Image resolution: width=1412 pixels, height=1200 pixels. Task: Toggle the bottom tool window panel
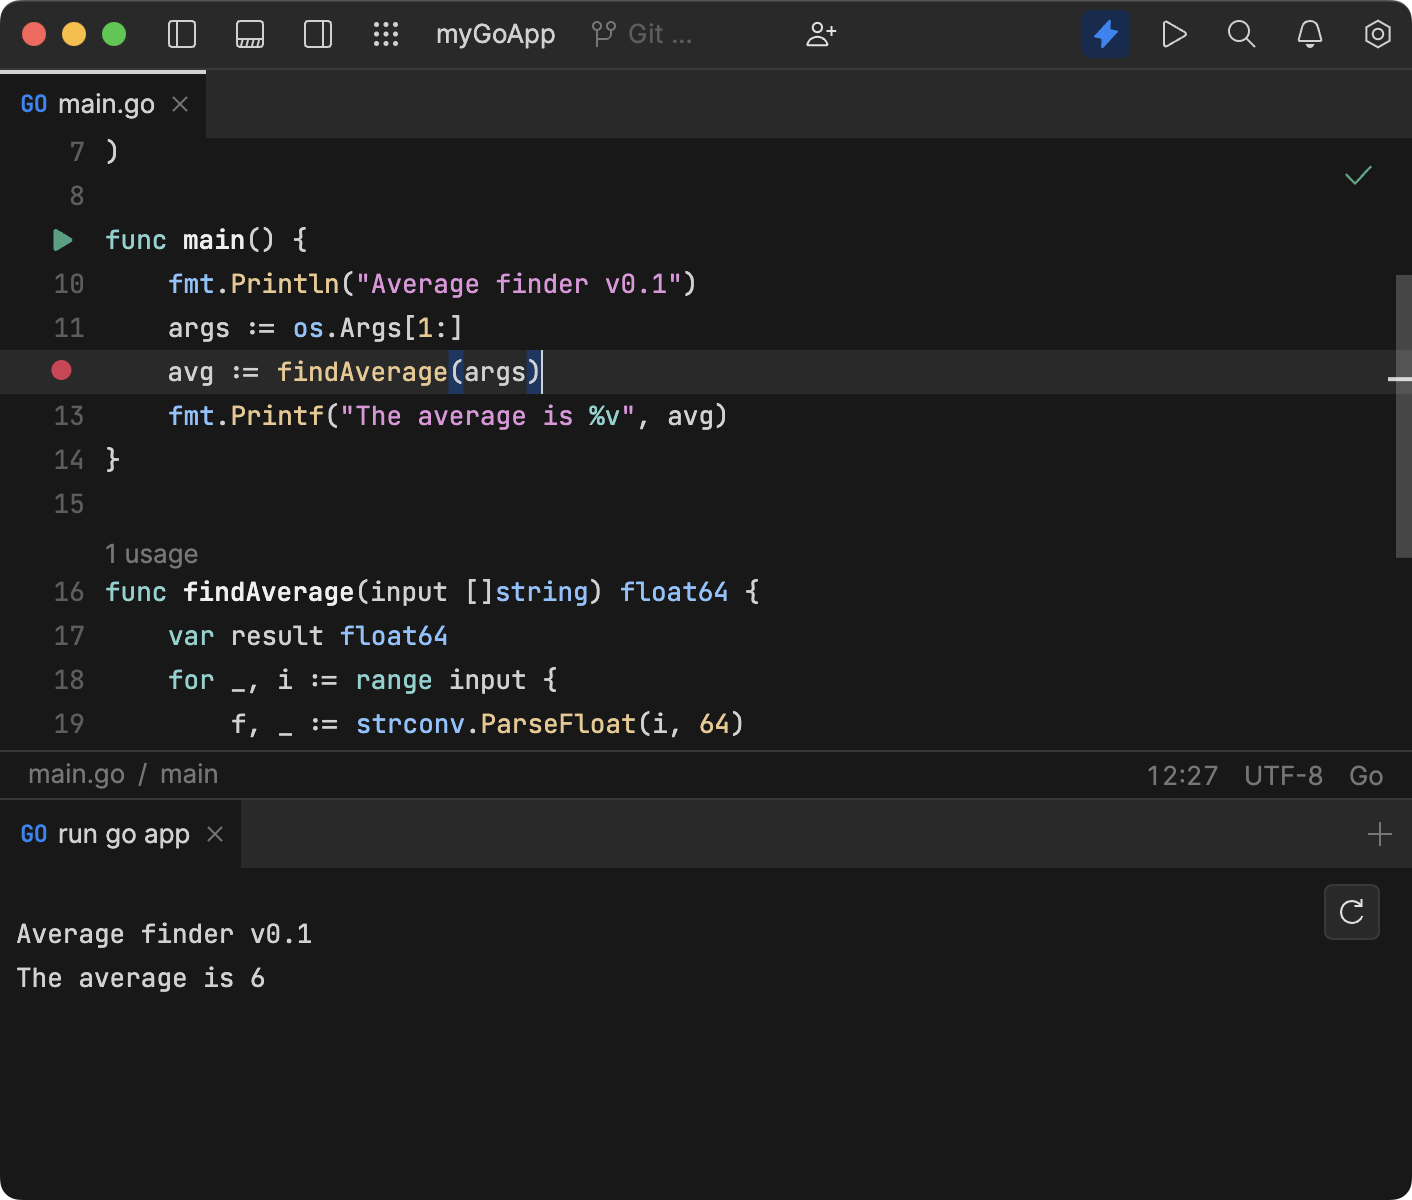(x=249, y=33)
